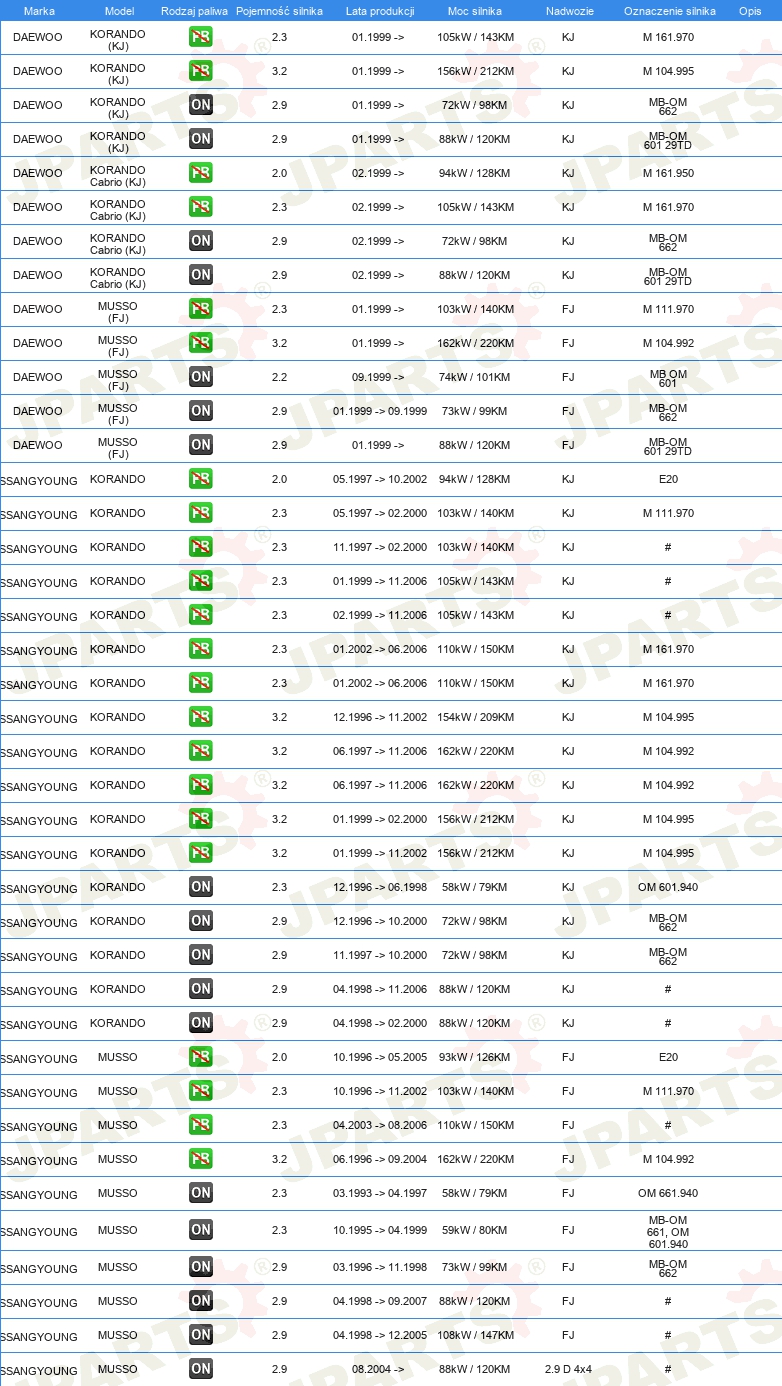The height and width of the screenshot is (1386, 782).
Task: Select the '108kW / 147KM' power cell
Action: coord(475,1335)
